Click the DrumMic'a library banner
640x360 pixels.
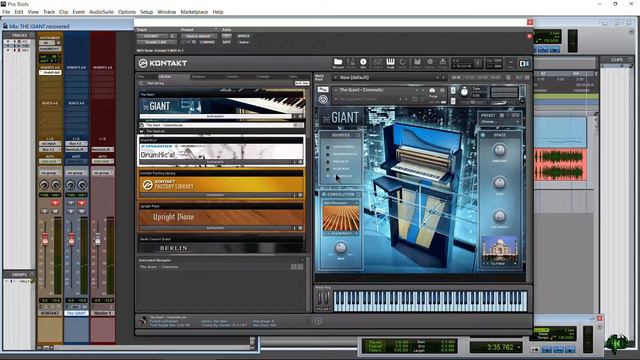tap(222, 152)
